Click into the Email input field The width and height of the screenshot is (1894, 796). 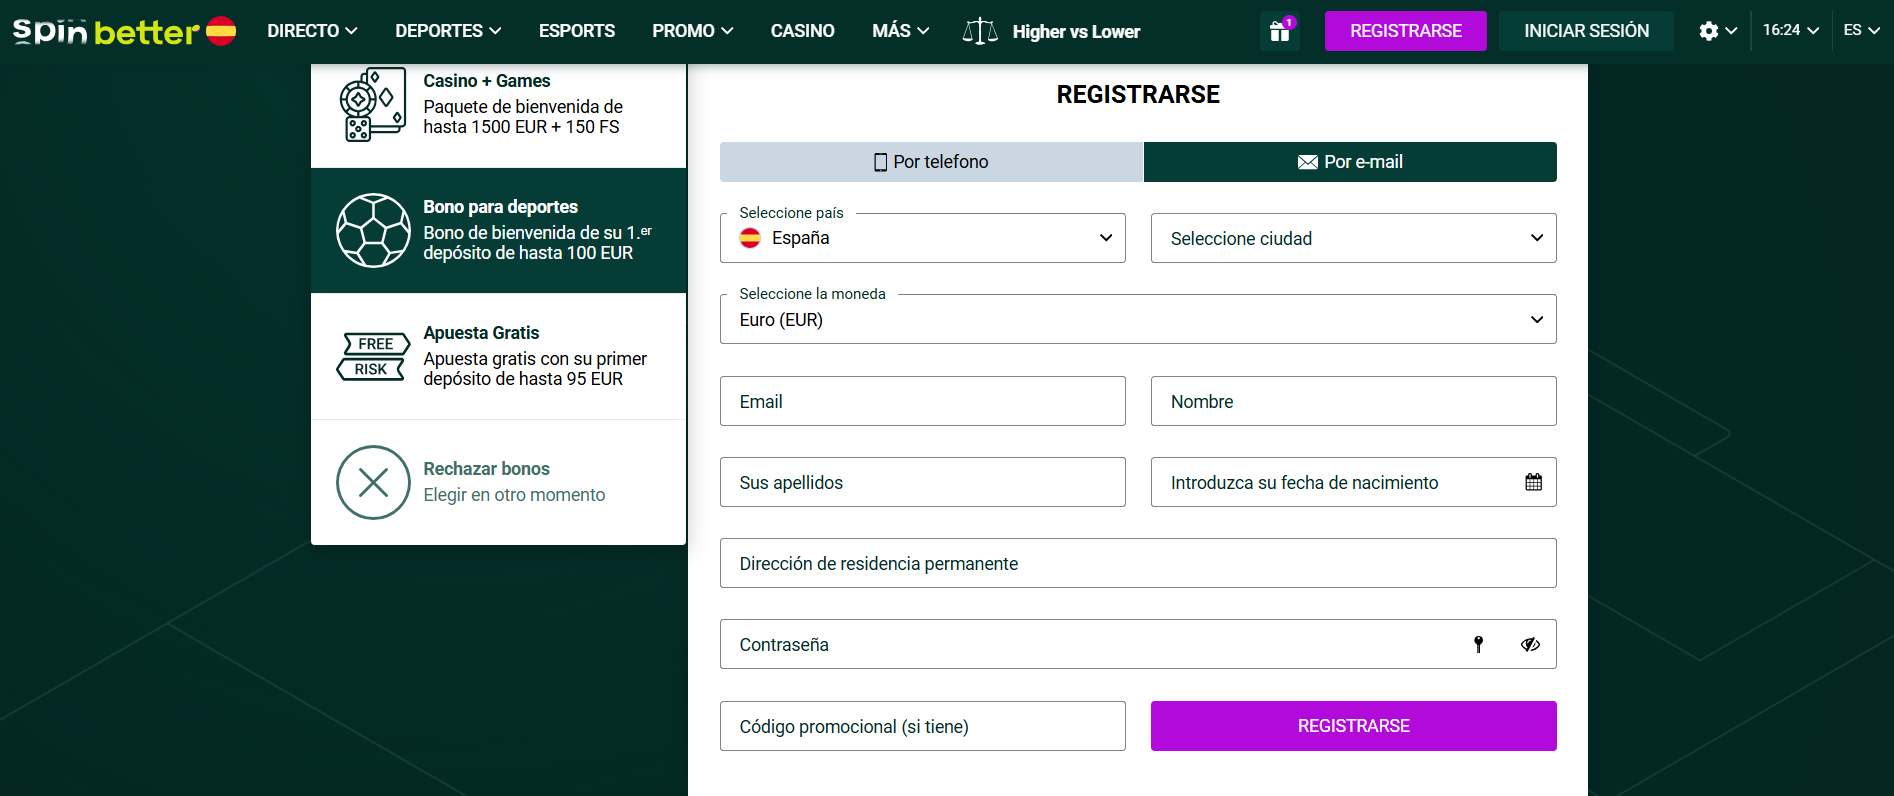click(x=922, y=401)
